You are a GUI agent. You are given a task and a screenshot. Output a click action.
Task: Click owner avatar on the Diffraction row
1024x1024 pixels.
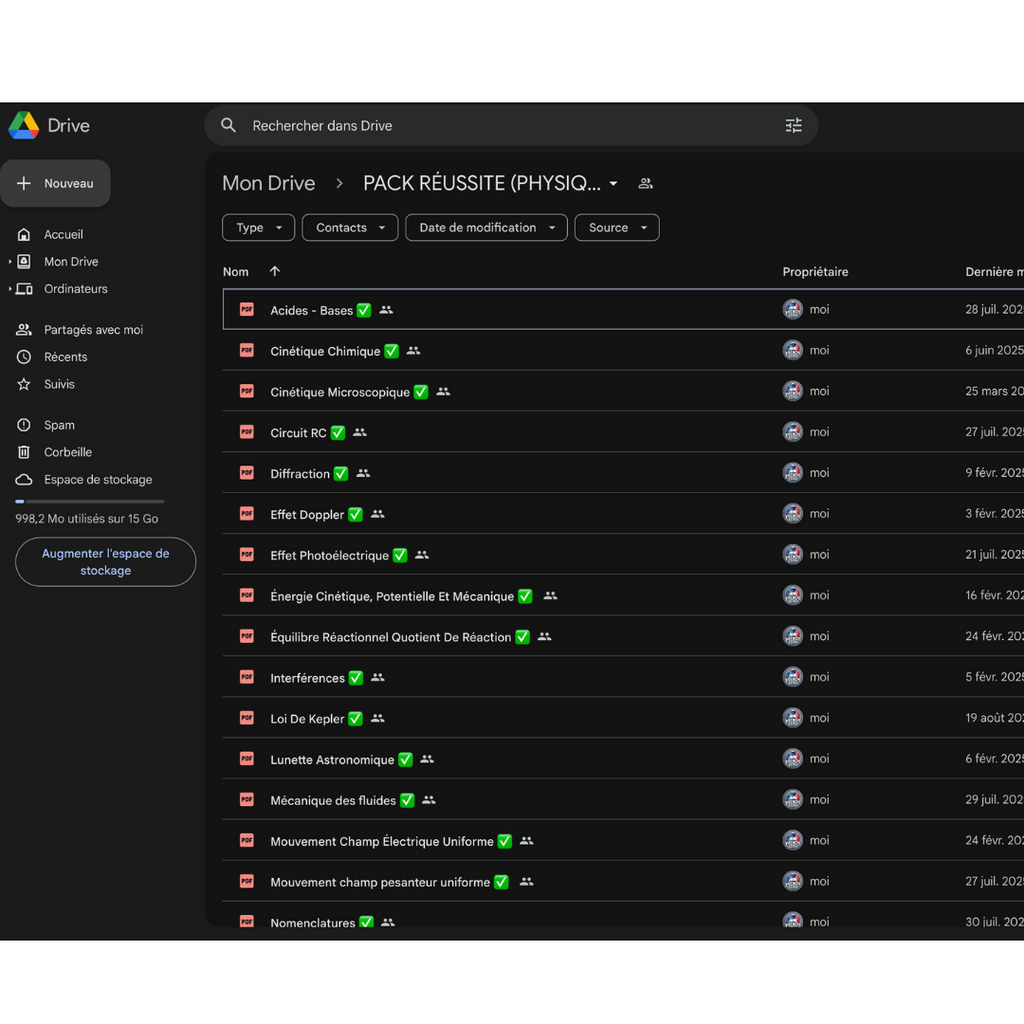[793, 473]
